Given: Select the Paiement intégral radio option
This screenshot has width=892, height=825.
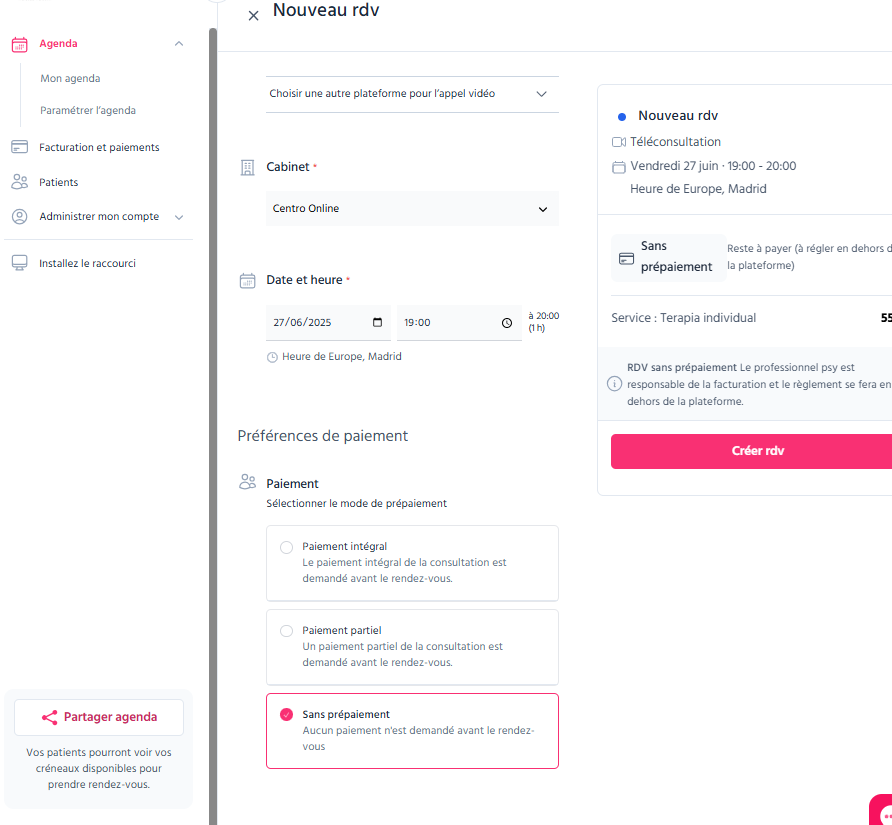Looking at the screenshot, I should click(287, 547).
